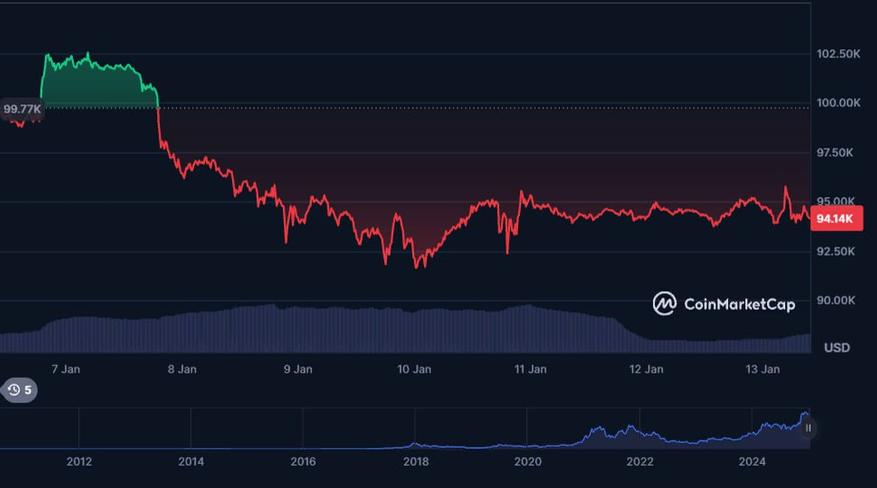Click 2024 on the overview timeline
The image size is (877, 488).
coord(752,462)
